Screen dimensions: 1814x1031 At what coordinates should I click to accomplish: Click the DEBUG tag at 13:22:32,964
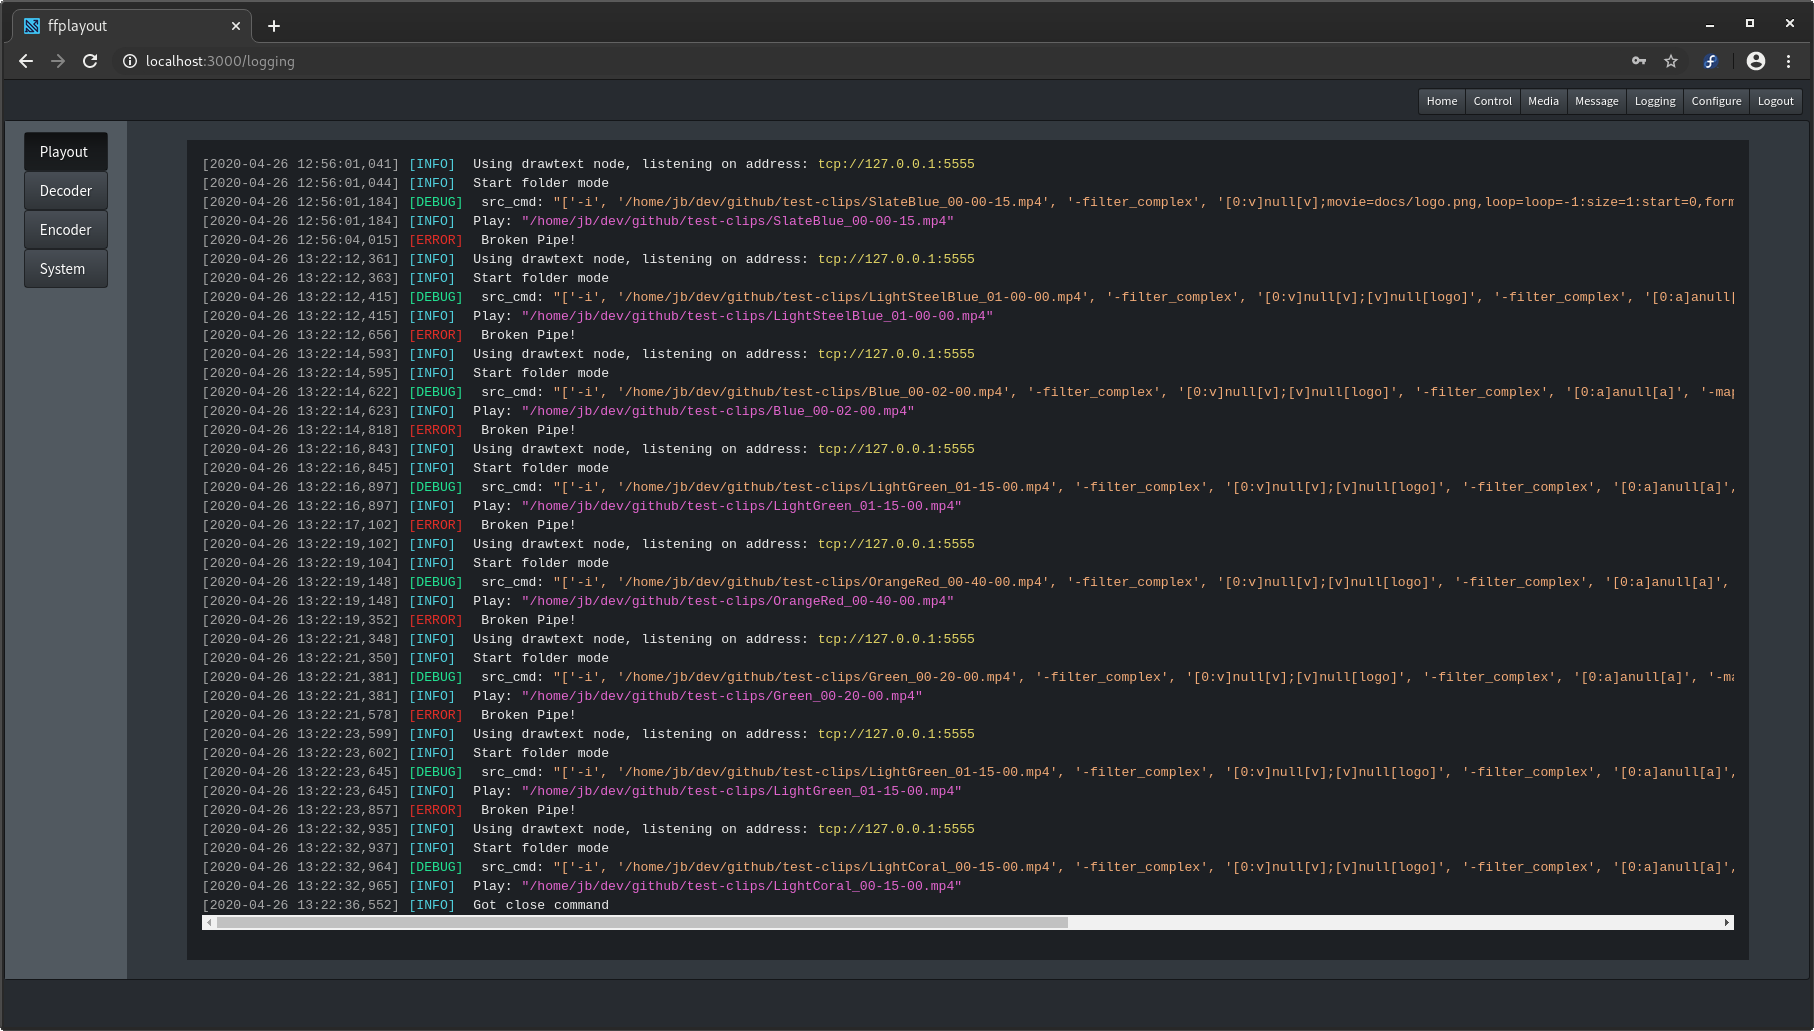(x=436, y=867)
